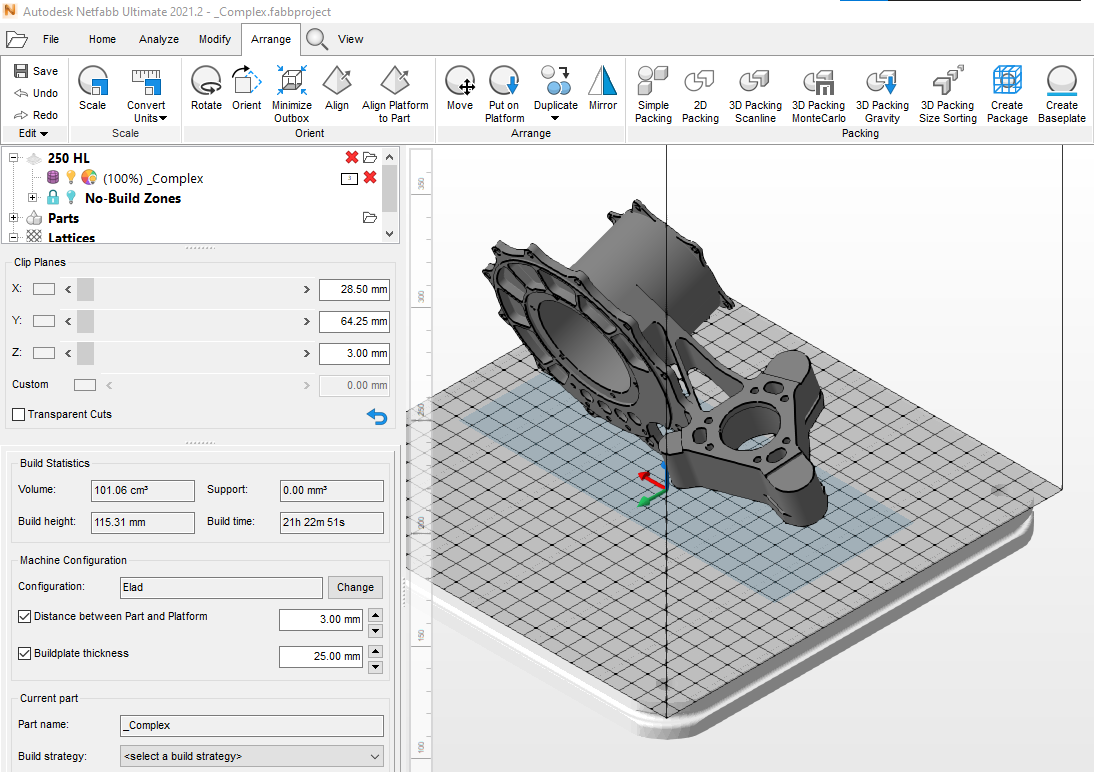Toggle the X clip plane box
The image size is (1094, 772).
click(x=44, y=289)
